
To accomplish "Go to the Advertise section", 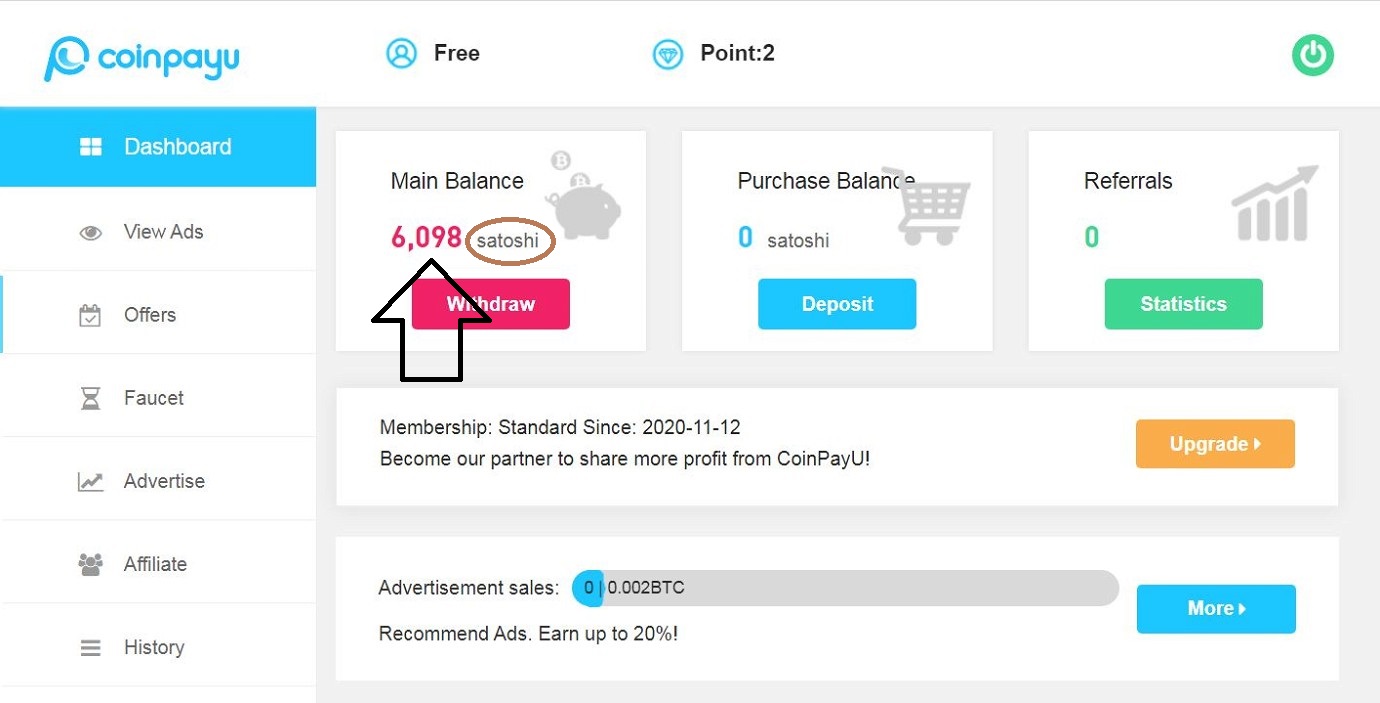I will point(158,481).
